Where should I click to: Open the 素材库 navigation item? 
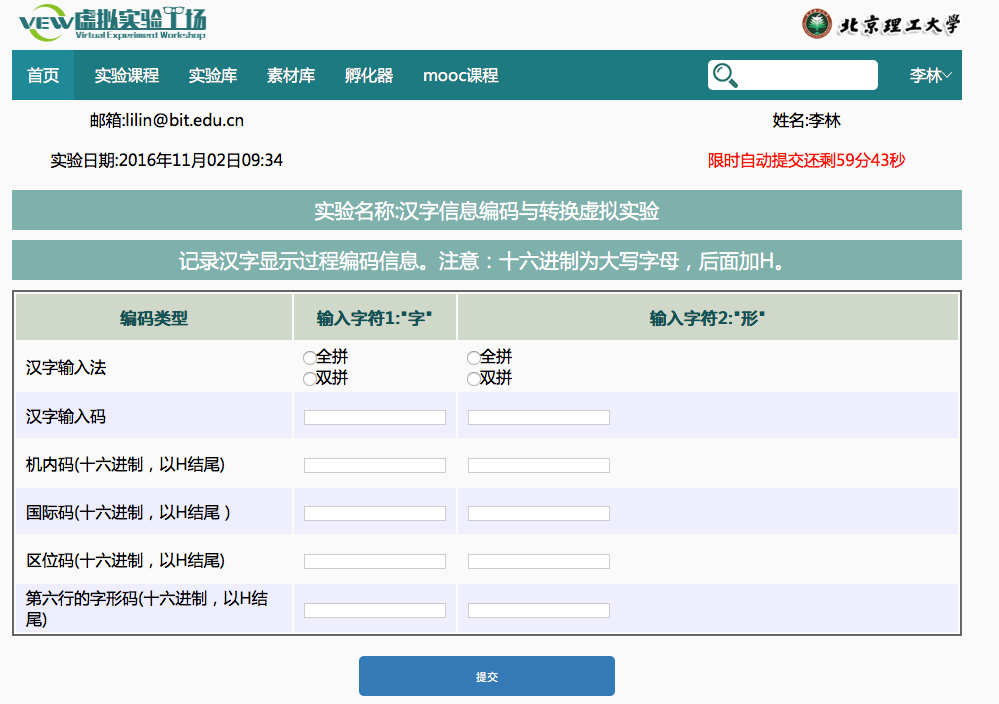[x=291, y=76]
